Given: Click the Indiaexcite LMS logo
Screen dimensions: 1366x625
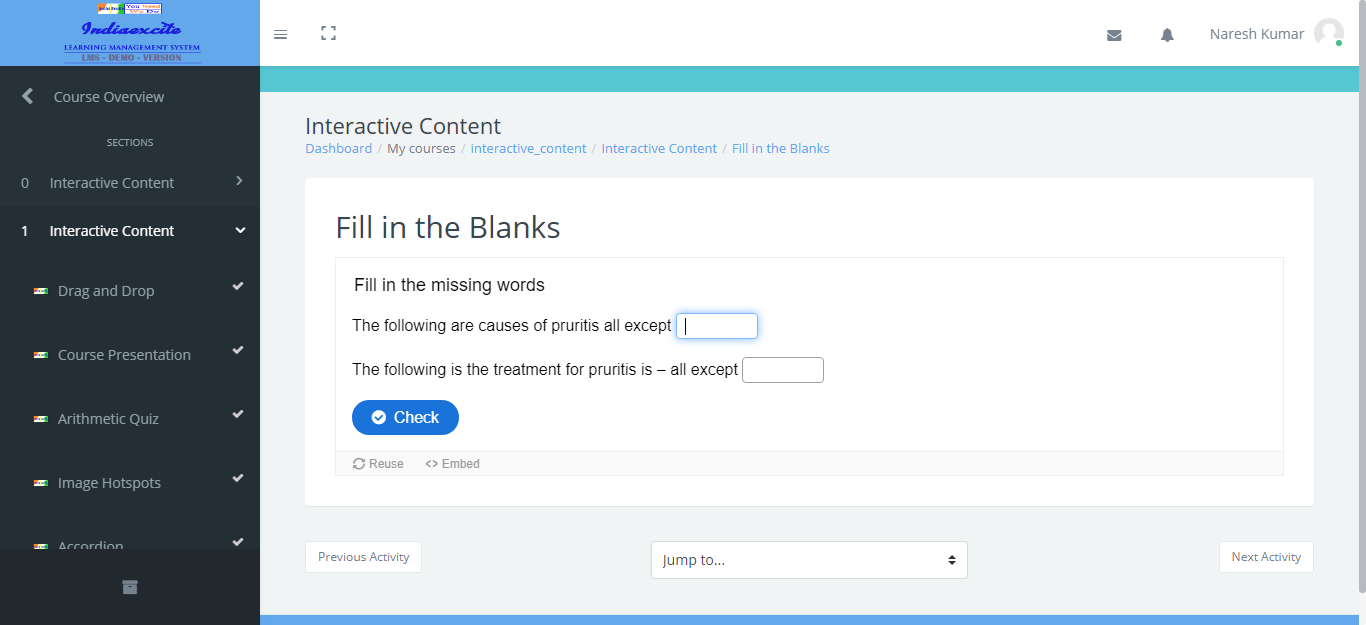Looking at the screenshot, I should click(x=131, y=33).
